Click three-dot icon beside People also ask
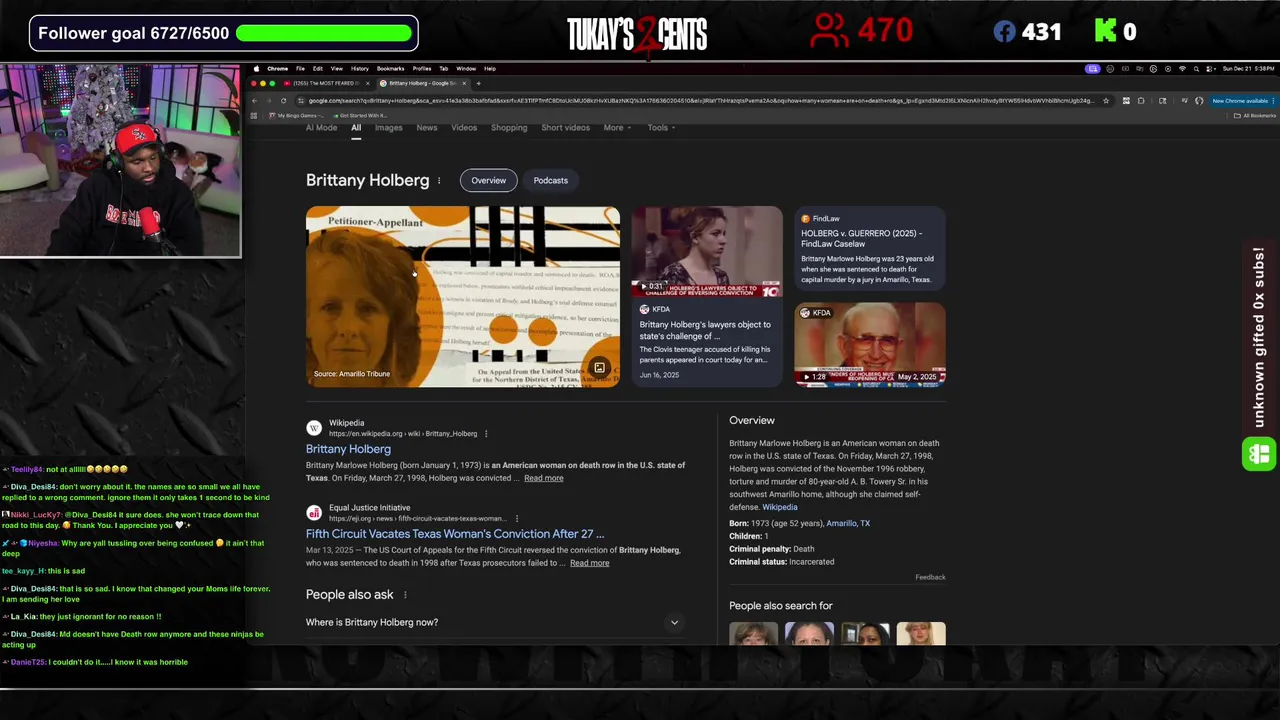This screenshot has height=720, width=1280. coord(405,595)
